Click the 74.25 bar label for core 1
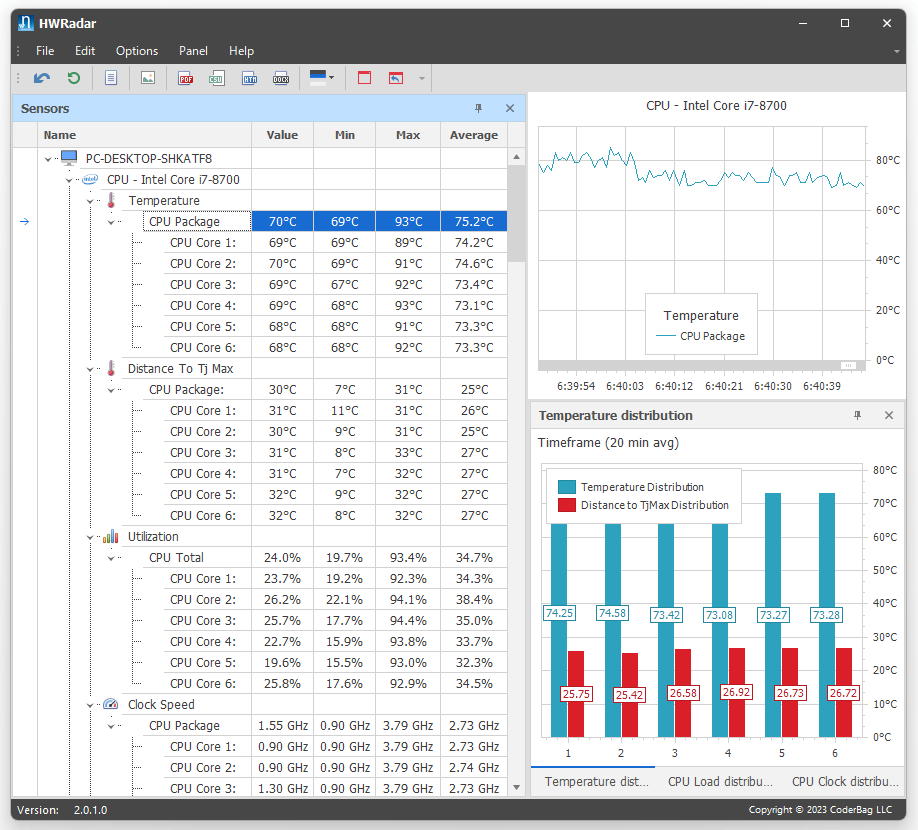The height and width of the screenshot is (830, 918). click(559, 613)
